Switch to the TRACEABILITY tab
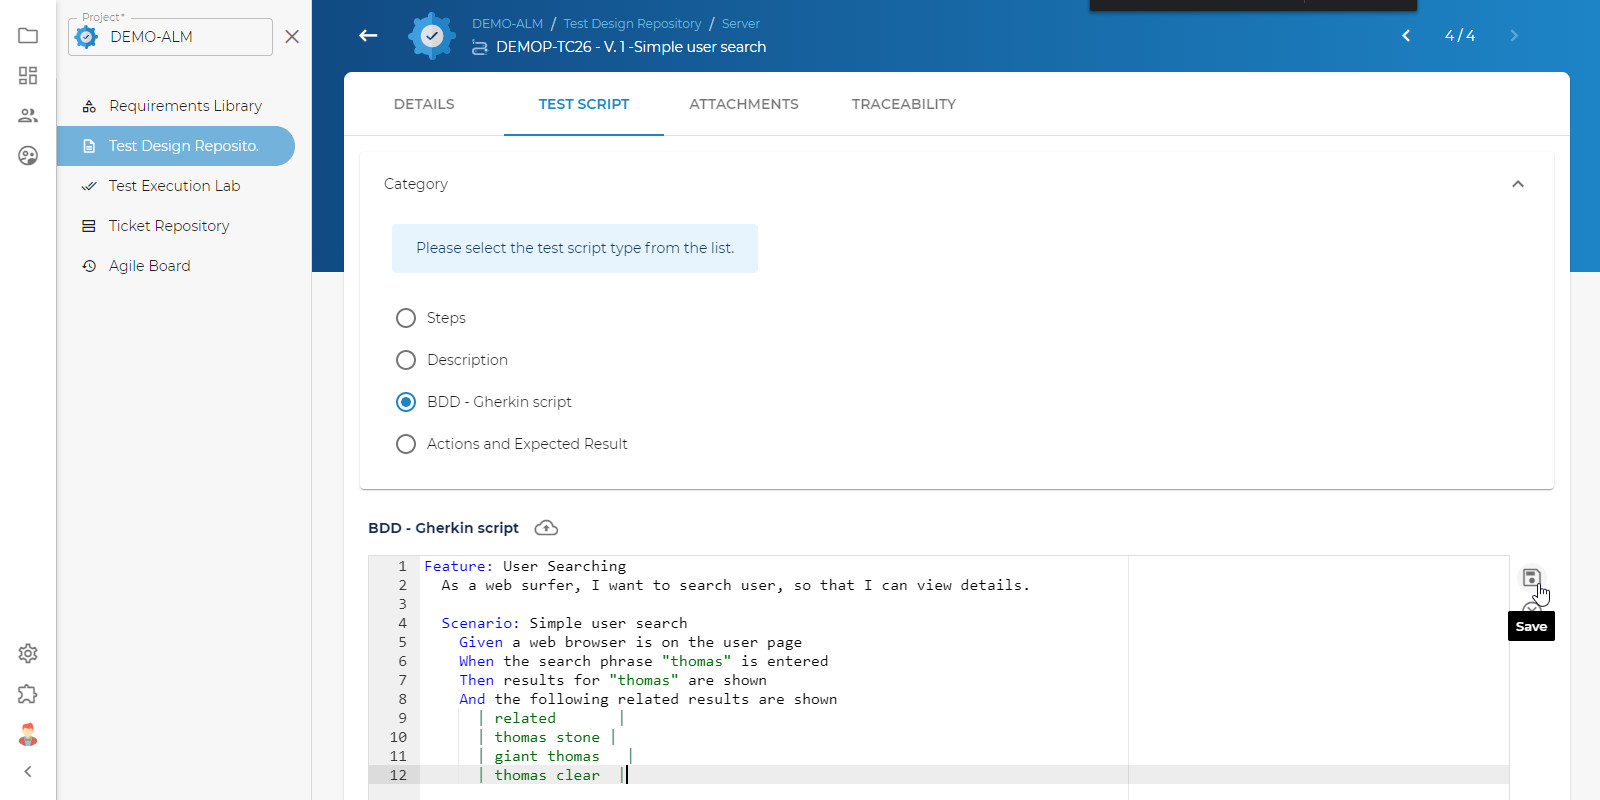This screenshot has width=1600, height=800. point(904,104)
